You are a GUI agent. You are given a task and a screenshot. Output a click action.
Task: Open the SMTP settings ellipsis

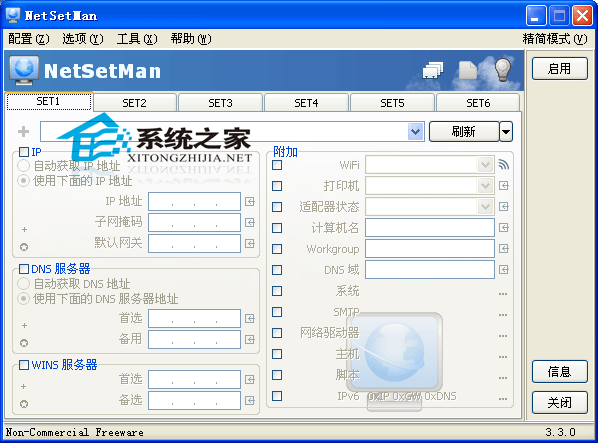point(503,315)
